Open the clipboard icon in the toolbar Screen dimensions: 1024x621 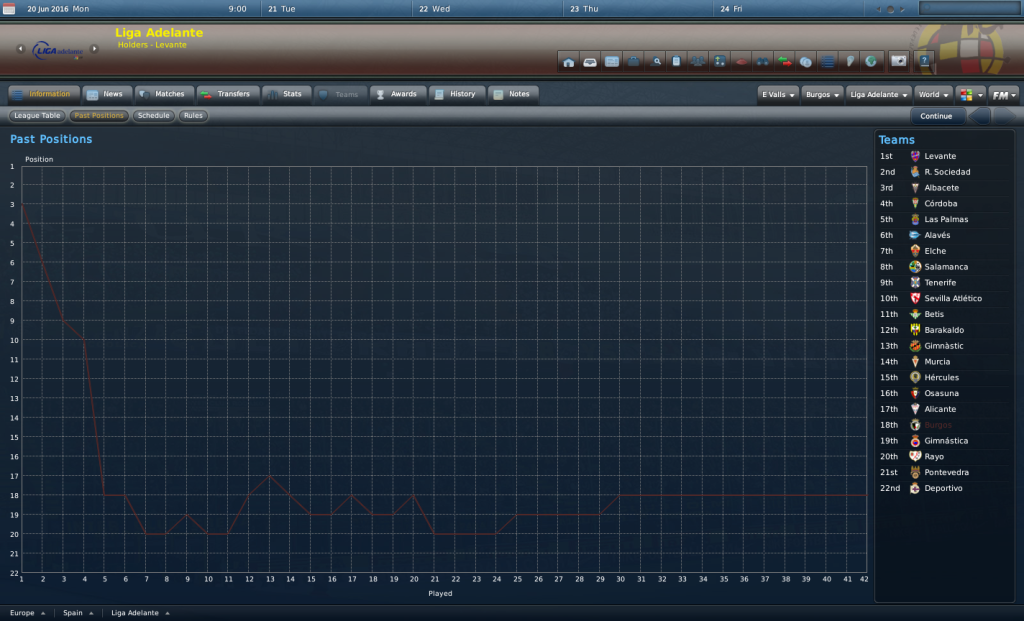677,61
